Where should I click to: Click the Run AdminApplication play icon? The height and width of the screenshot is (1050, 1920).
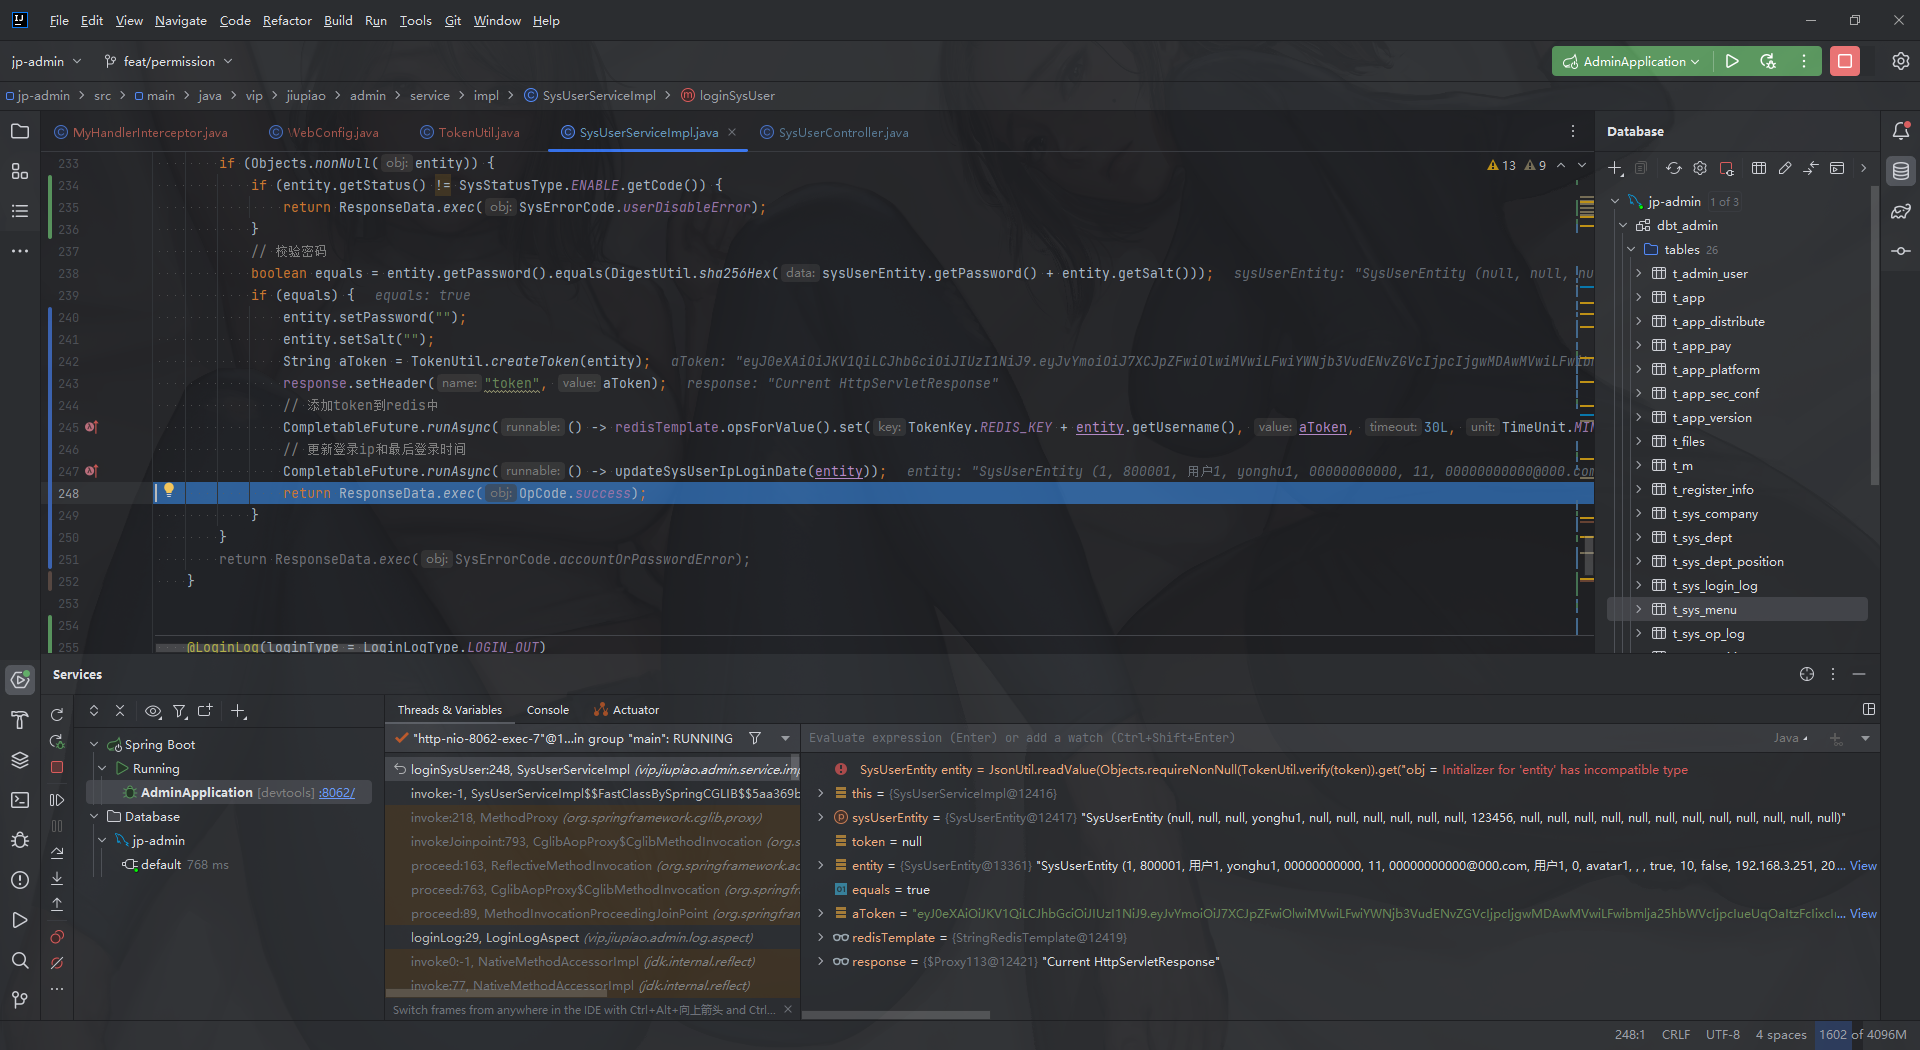click(x=1732, y=61)
